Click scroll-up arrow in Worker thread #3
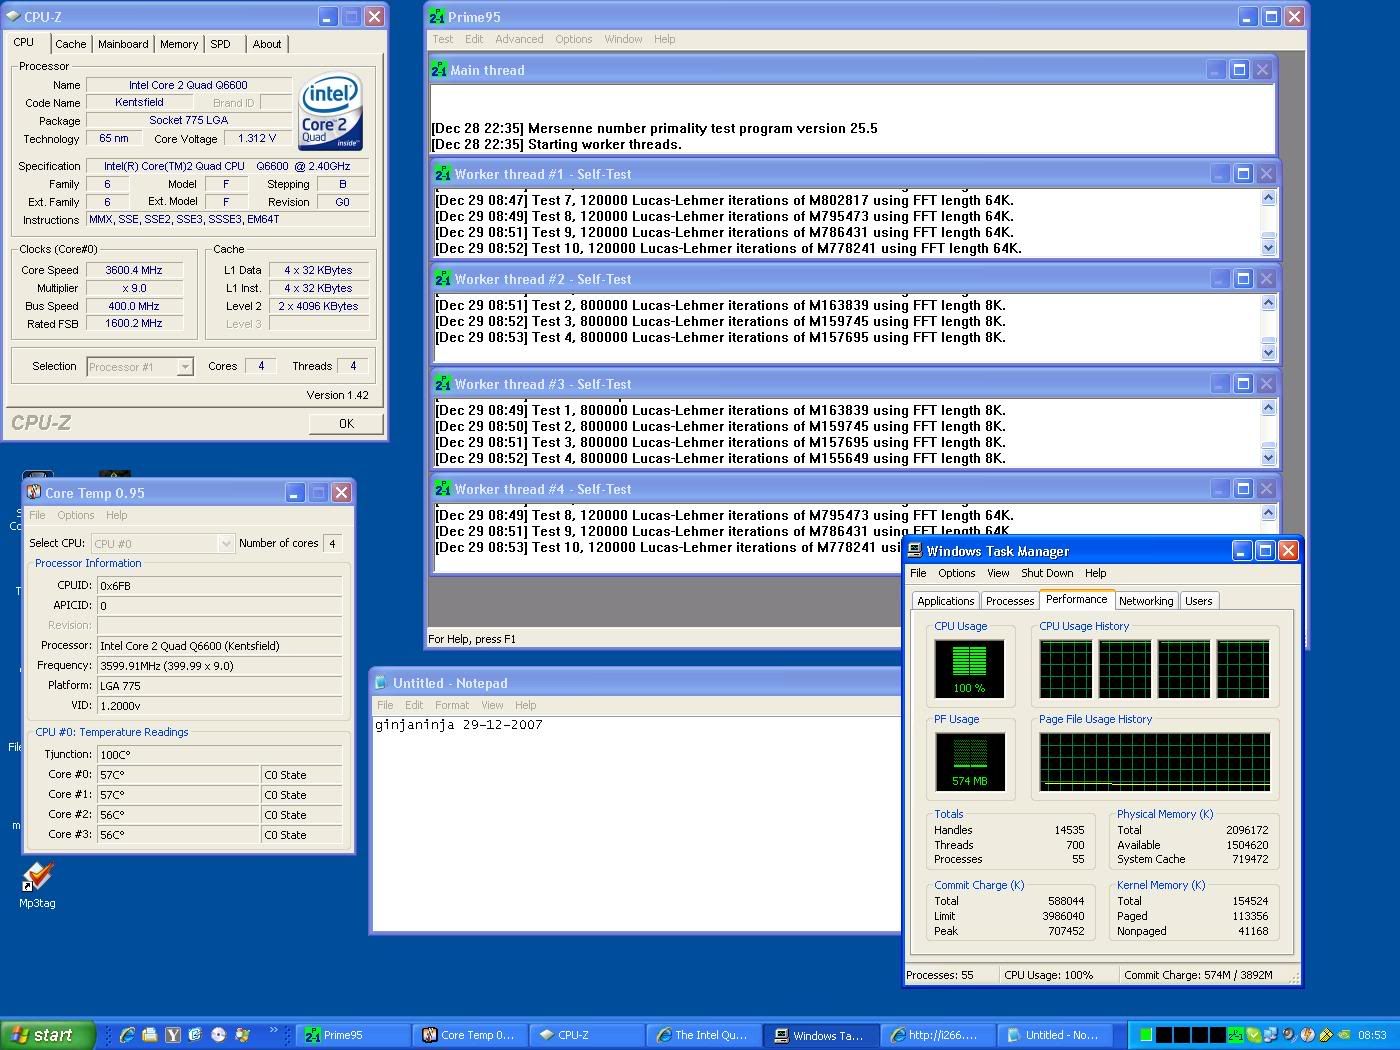 click(1268, 408)
